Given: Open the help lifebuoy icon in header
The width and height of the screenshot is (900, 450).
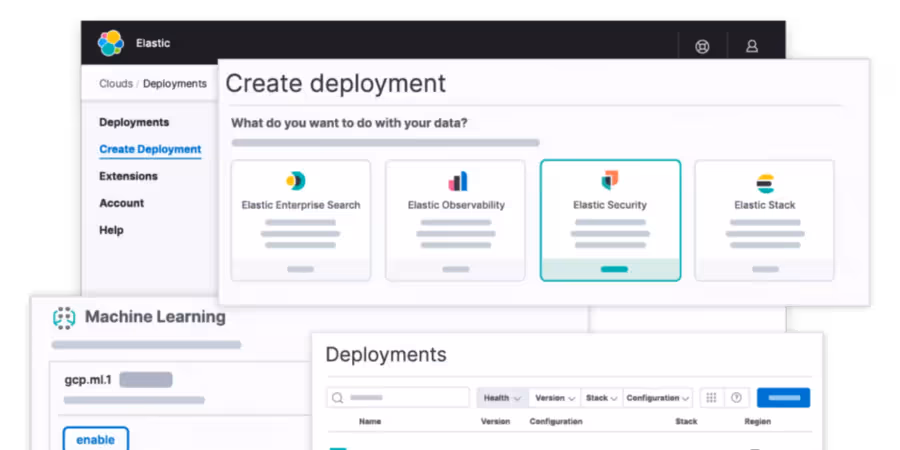Looking at the screenshot, I should click(702, 46).
